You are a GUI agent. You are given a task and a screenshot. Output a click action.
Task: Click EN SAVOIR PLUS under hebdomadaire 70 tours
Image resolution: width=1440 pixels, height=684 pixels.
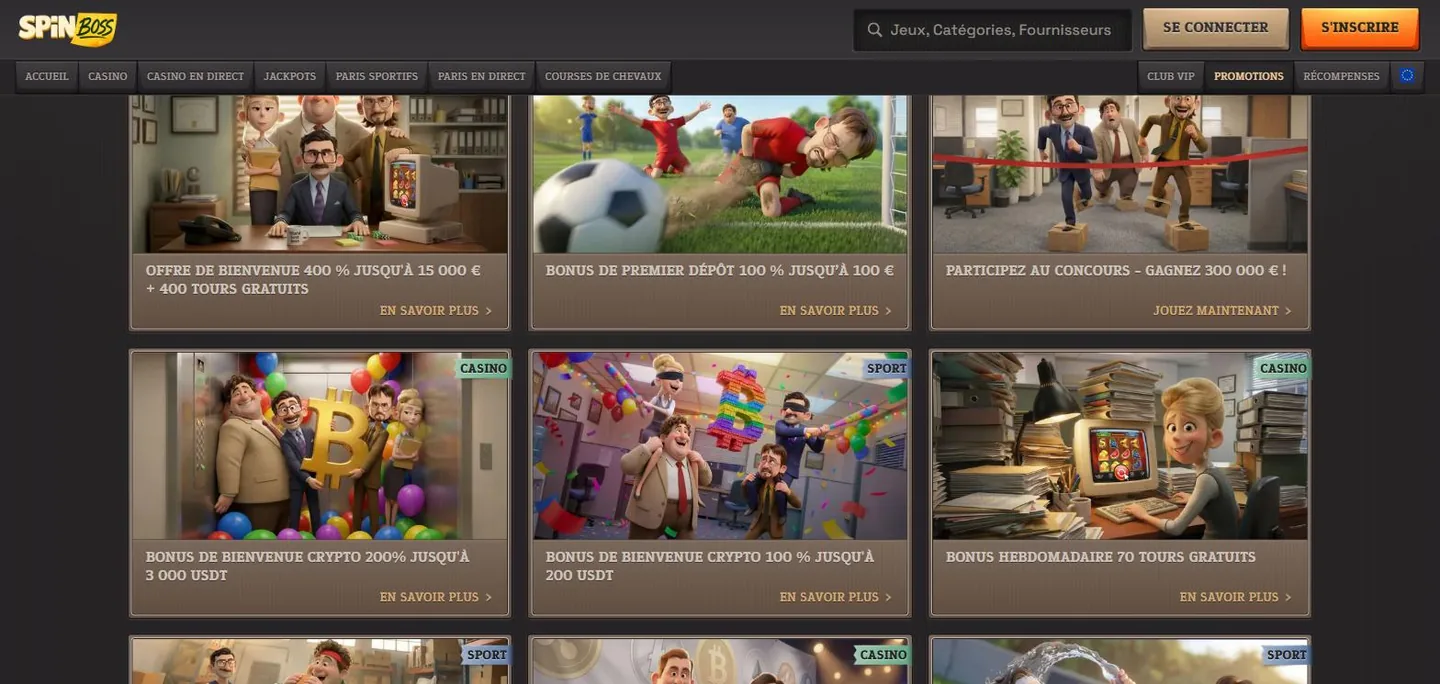[x=1236, y=597]
